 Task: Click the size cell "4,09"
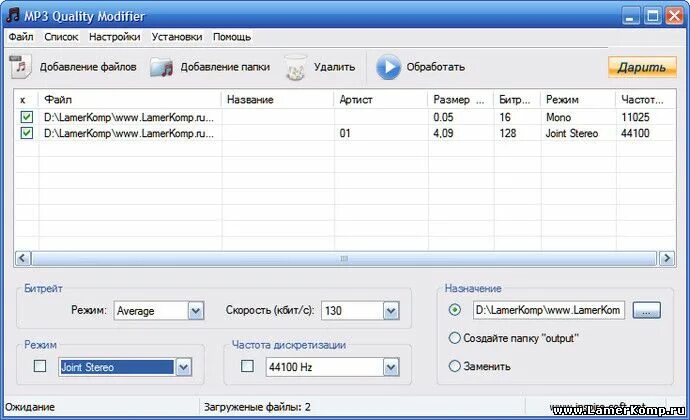443,133
